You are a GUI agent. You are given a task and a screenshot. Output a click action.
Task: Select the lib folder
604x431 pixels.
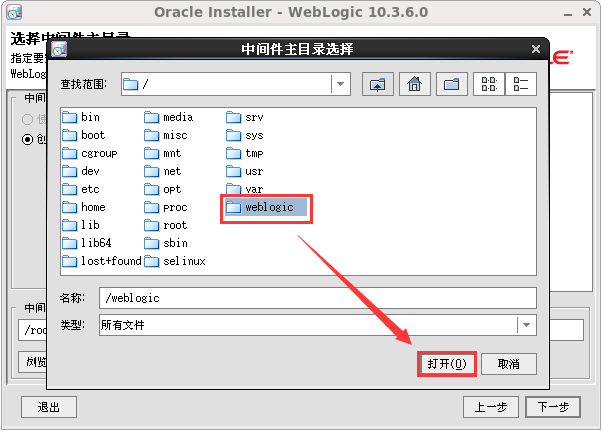(81, 225)
